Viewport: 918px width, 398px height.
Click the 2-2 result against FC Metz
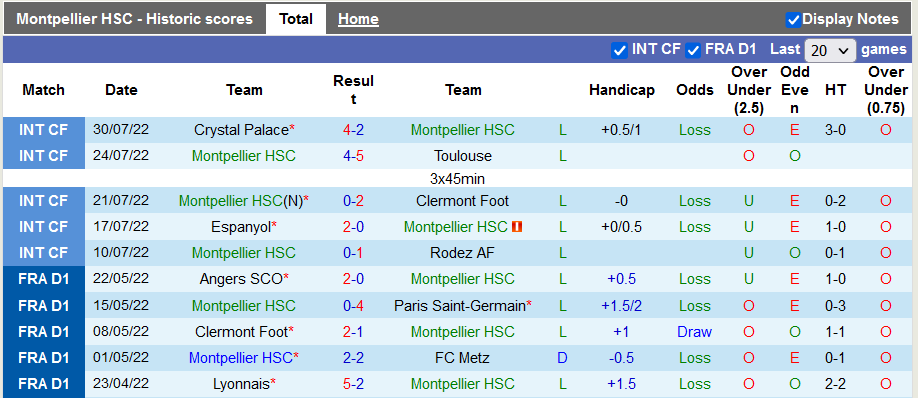coord(353,358)
